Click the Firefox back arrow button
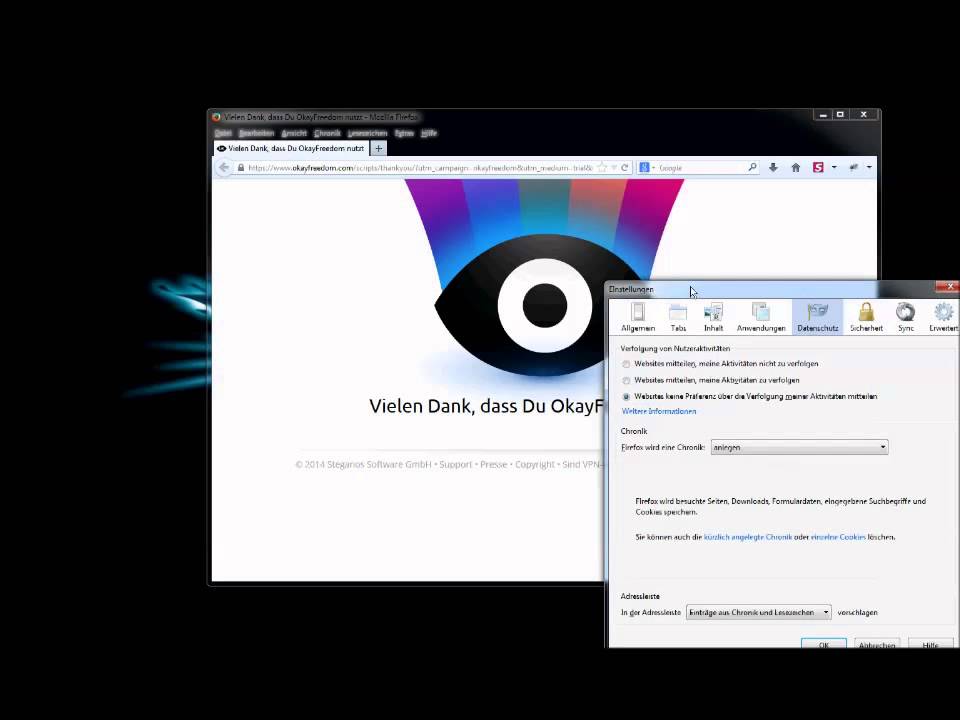This screenshot has height=720, width=960. pos(224,167)
